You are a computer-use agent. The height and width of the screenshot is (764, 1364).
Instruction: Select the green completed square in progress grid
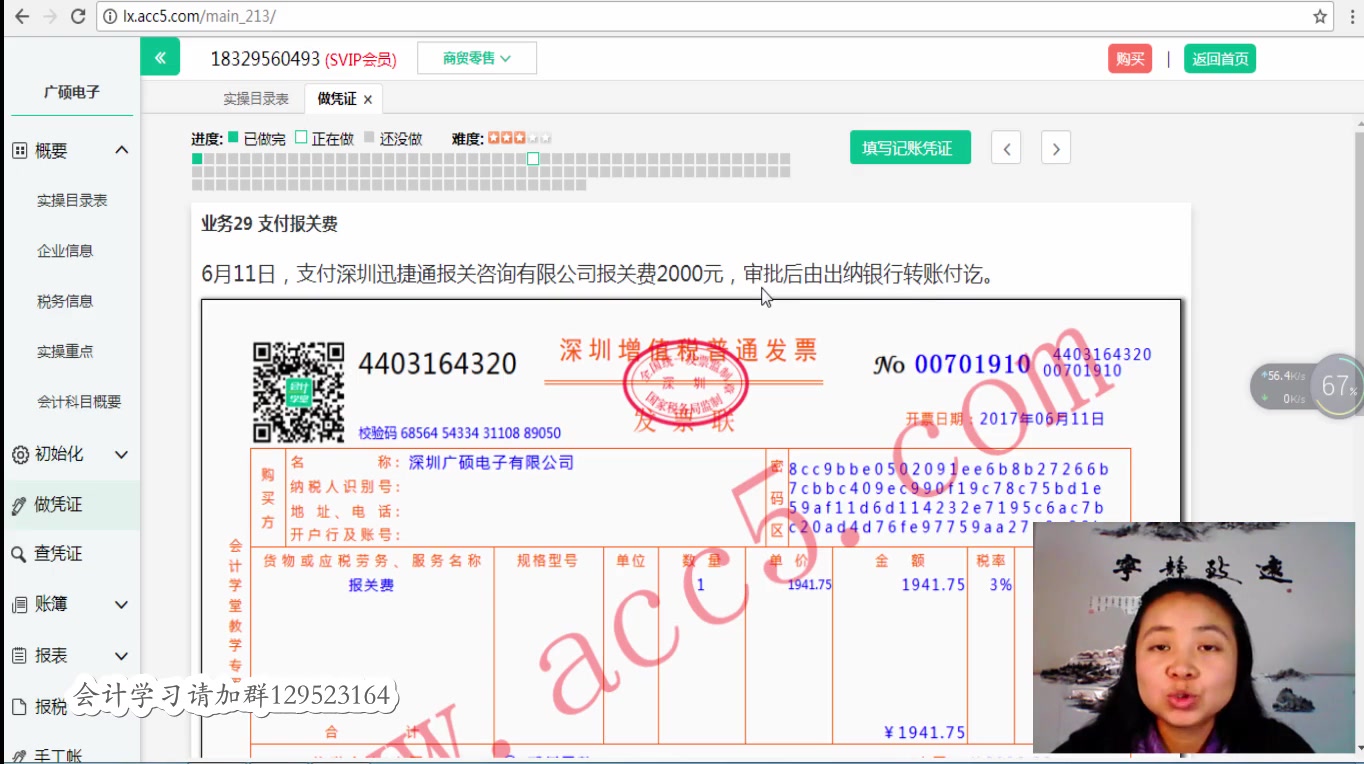(197, 158)
